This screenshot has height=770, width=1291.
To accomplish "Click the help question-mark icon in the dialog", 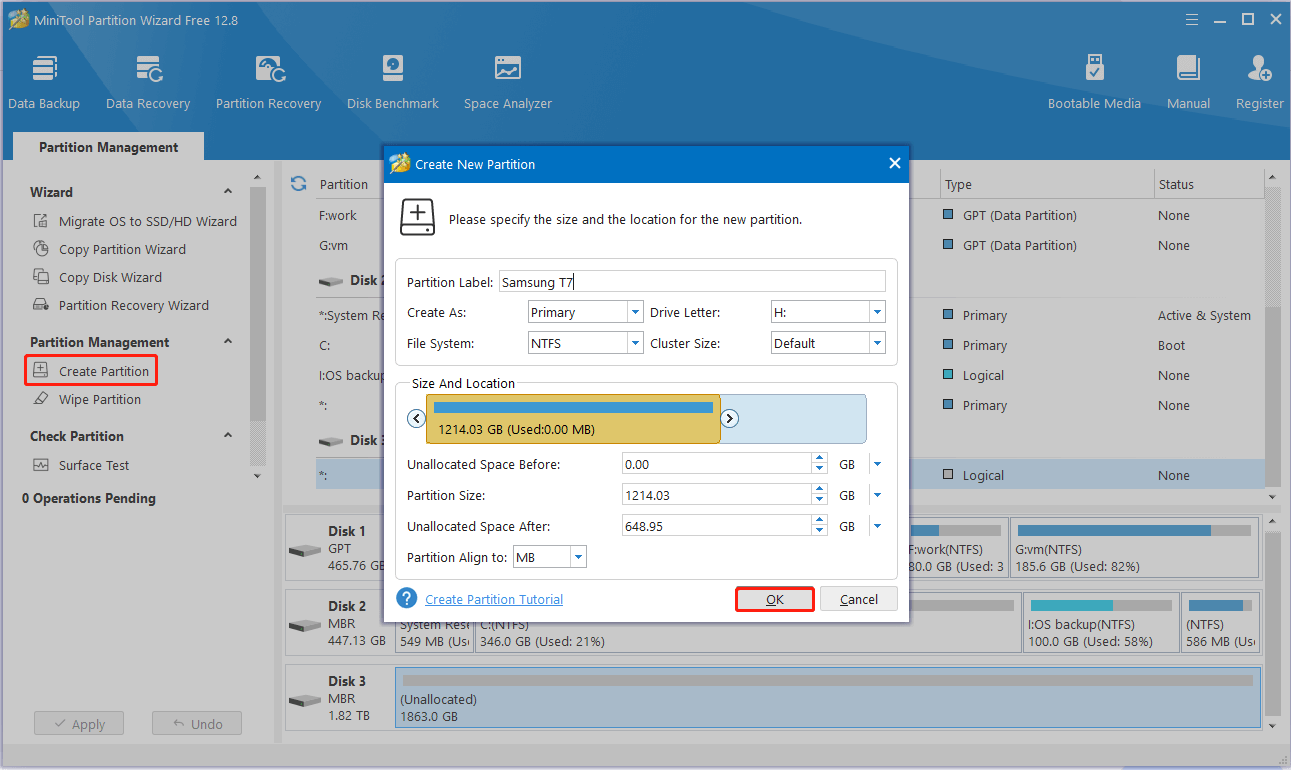I will click(x=407, y=598).
